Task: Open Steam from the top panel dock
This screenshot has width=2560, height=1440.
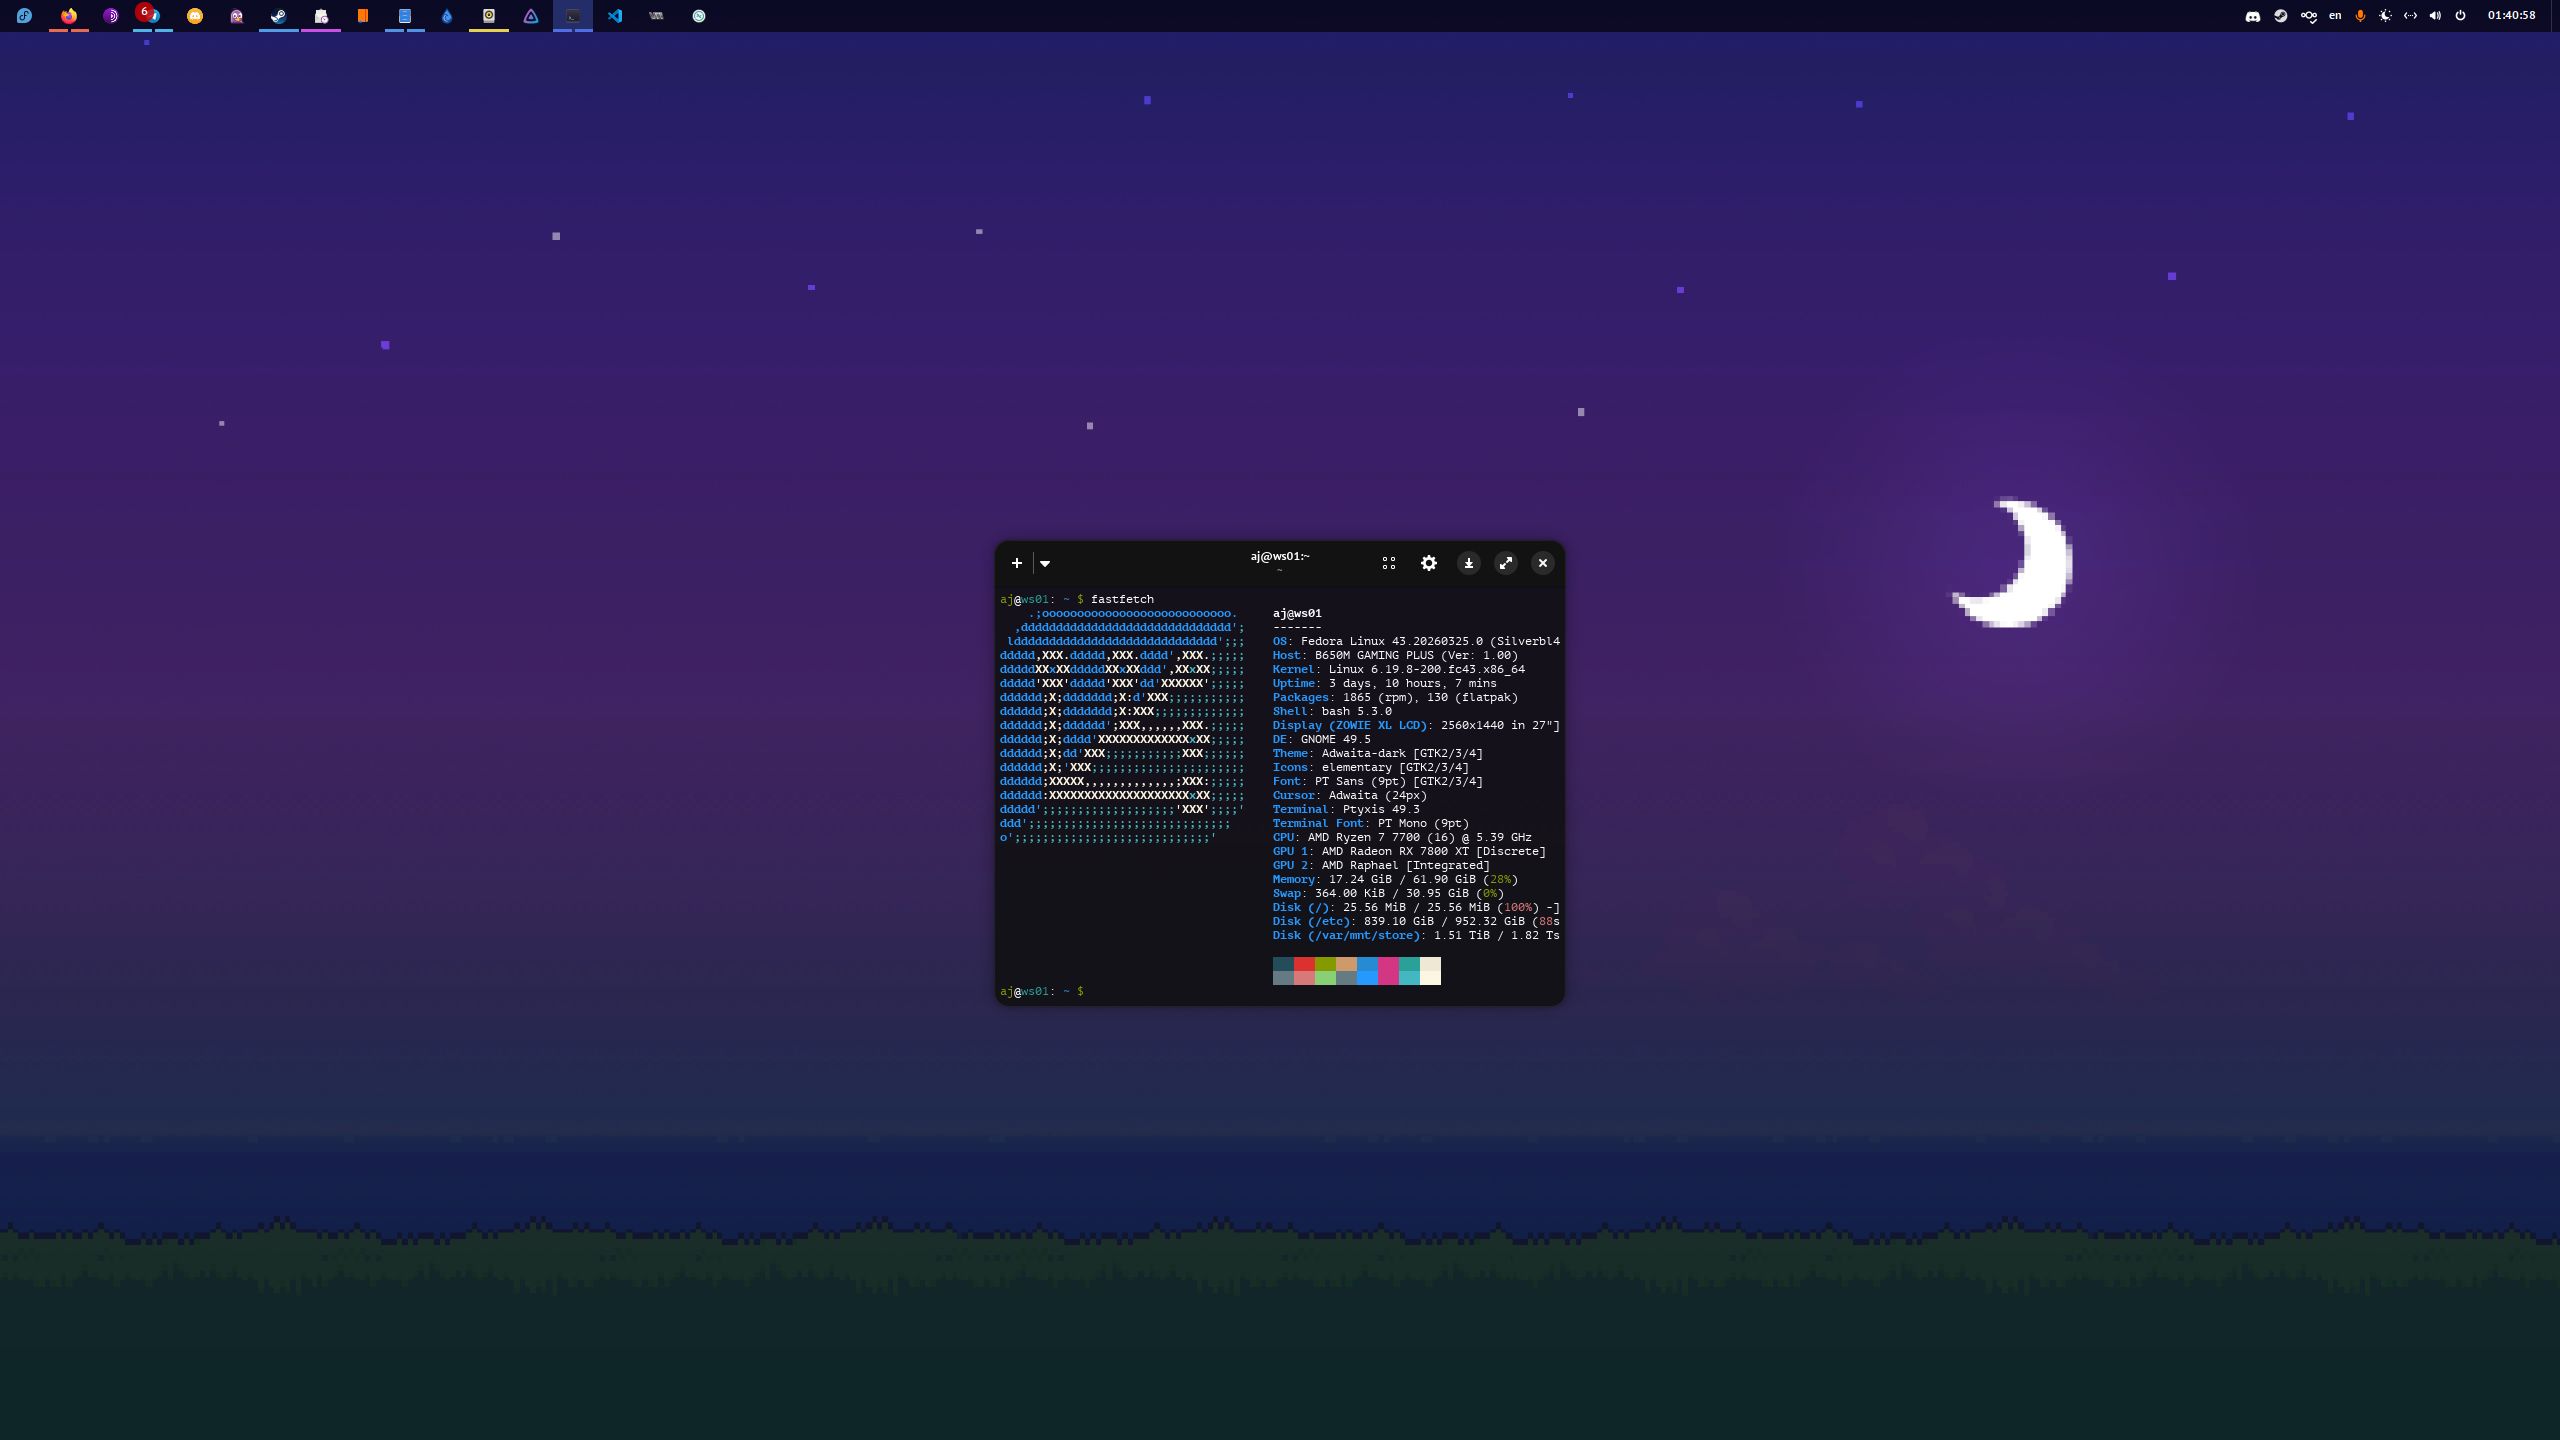Action: 278,15
